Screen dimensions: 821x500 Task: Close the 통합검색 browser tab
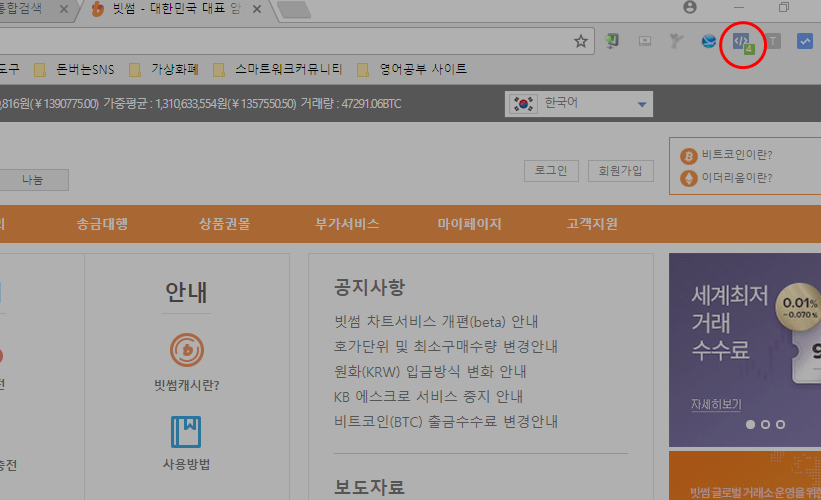(63, 9)
